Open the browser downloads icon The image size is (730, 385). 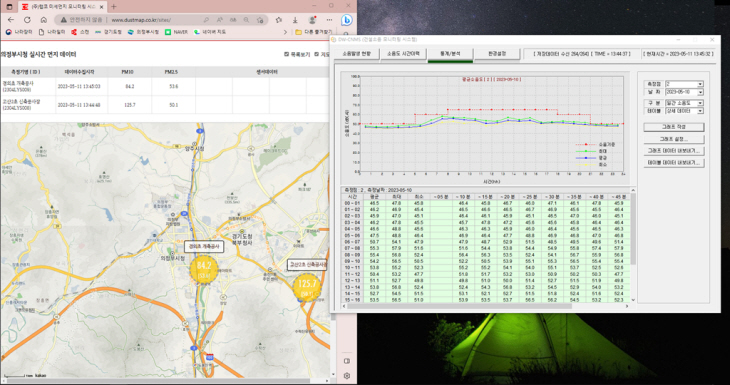(295, 20)
